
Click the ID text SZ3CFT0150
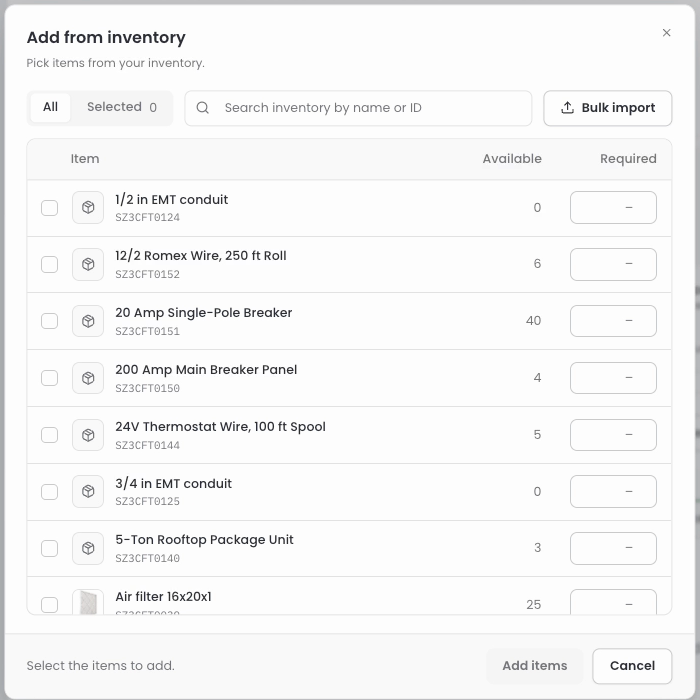point(147,388)
